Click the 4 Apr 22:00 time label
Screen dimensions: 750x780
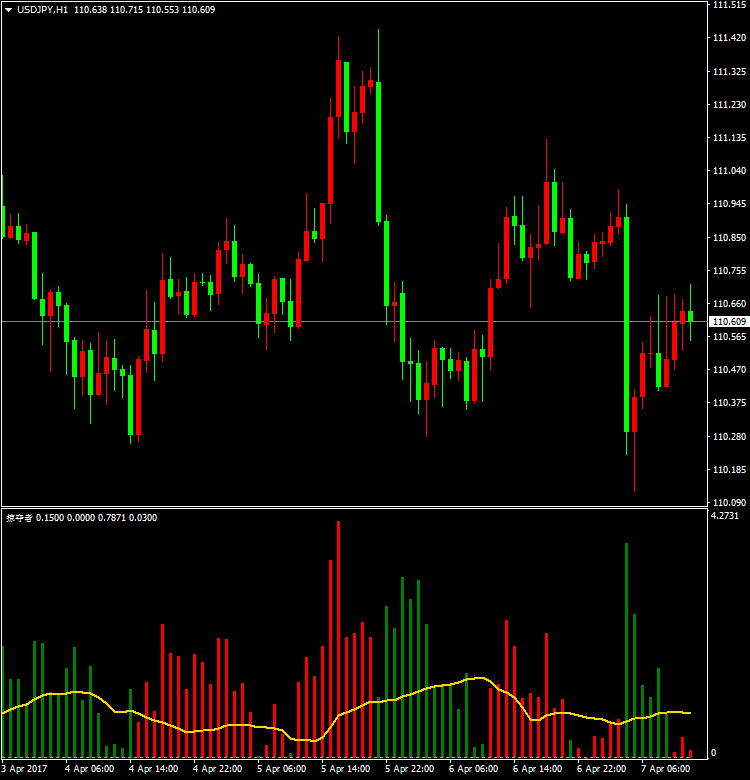[216, 769]
